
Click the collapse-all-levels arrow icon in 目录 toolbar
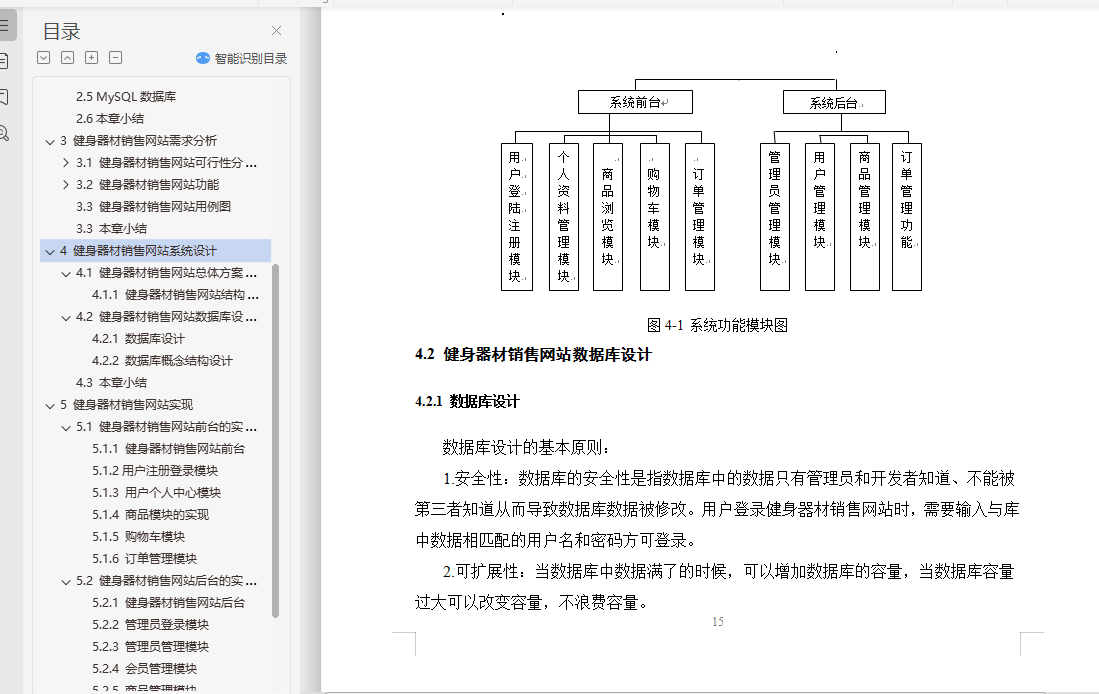67,57
